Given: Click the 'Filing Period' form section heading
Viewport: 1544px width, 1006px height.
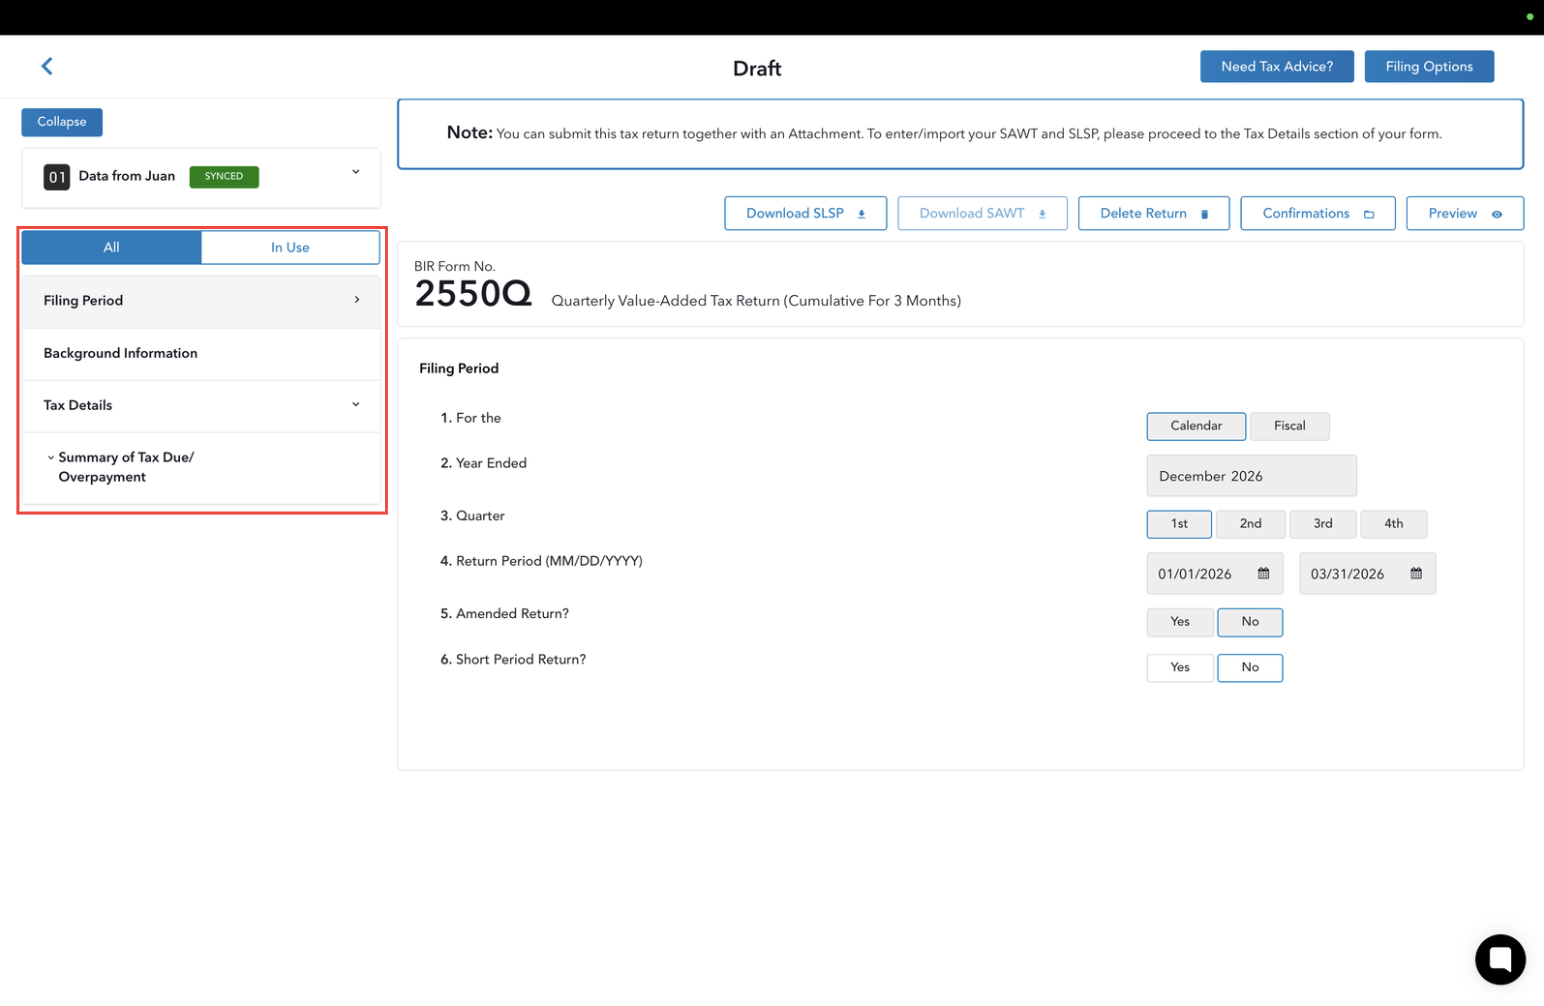Looking at the screenshot, I should pyautogui.click(x=459, y=369).
